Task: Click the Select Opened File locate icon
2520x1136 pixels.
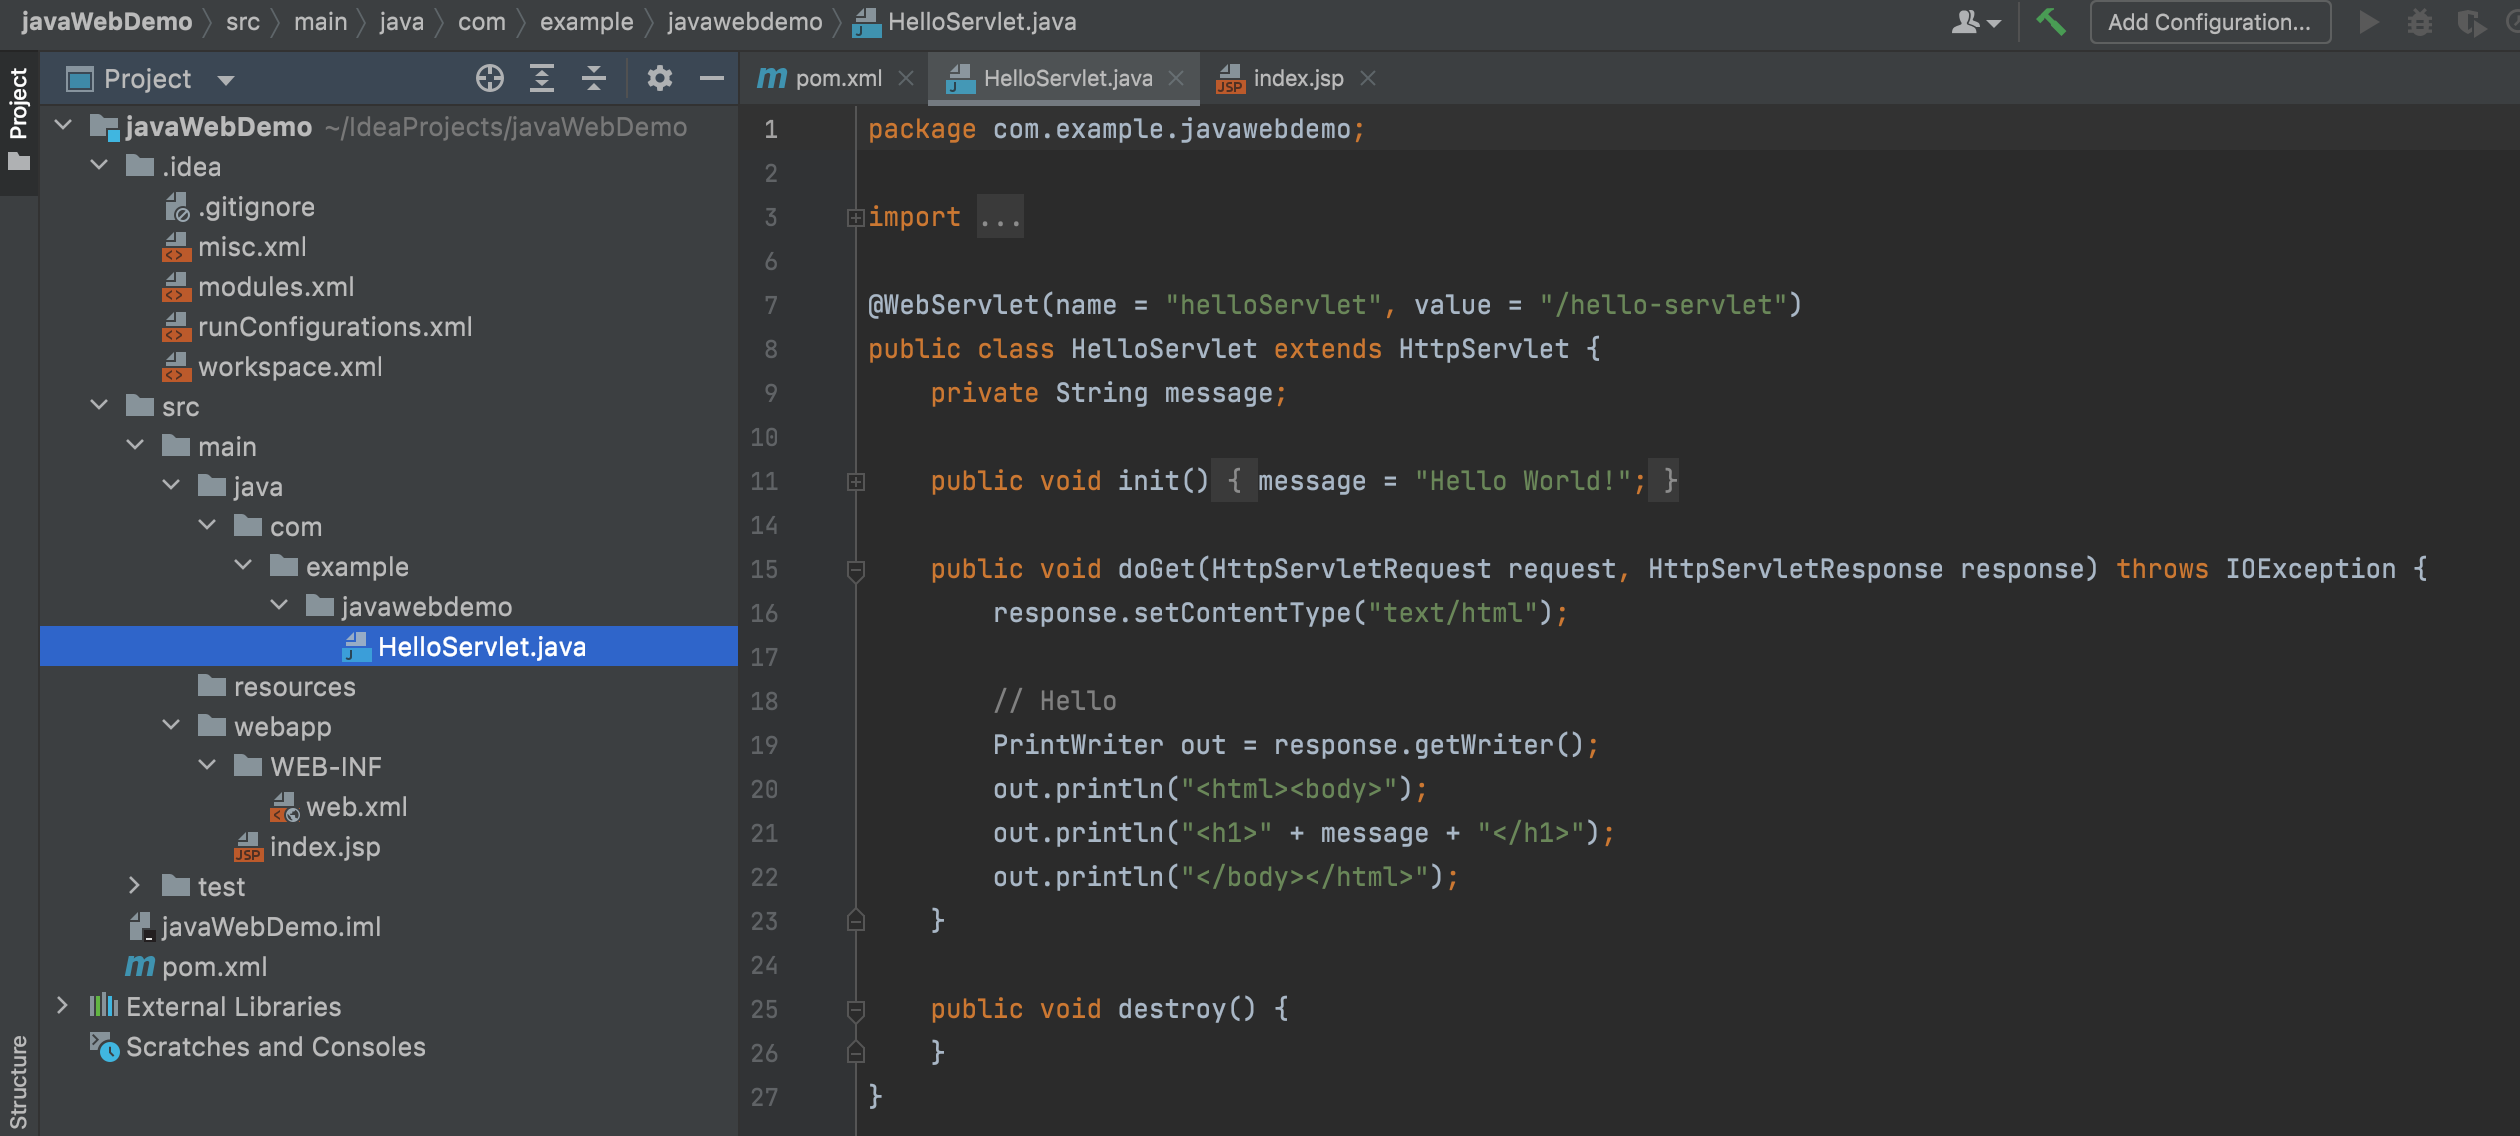Action: pyautogui.click(x=489, y=78)
